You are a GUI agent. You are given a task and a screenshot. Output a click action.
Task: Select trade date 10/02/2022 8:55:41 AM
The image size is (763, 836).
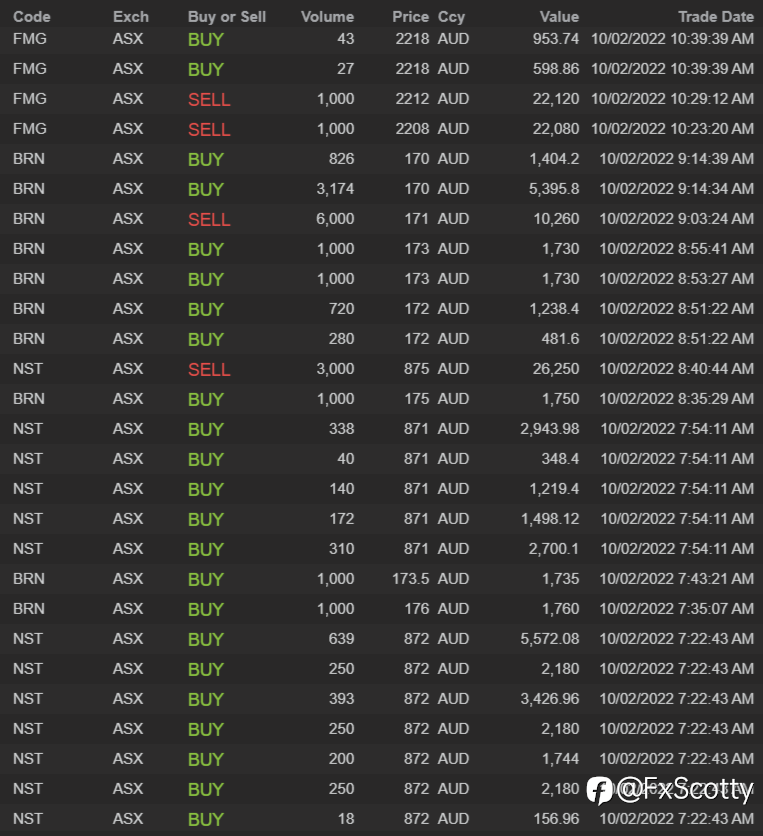click(677, 248)
